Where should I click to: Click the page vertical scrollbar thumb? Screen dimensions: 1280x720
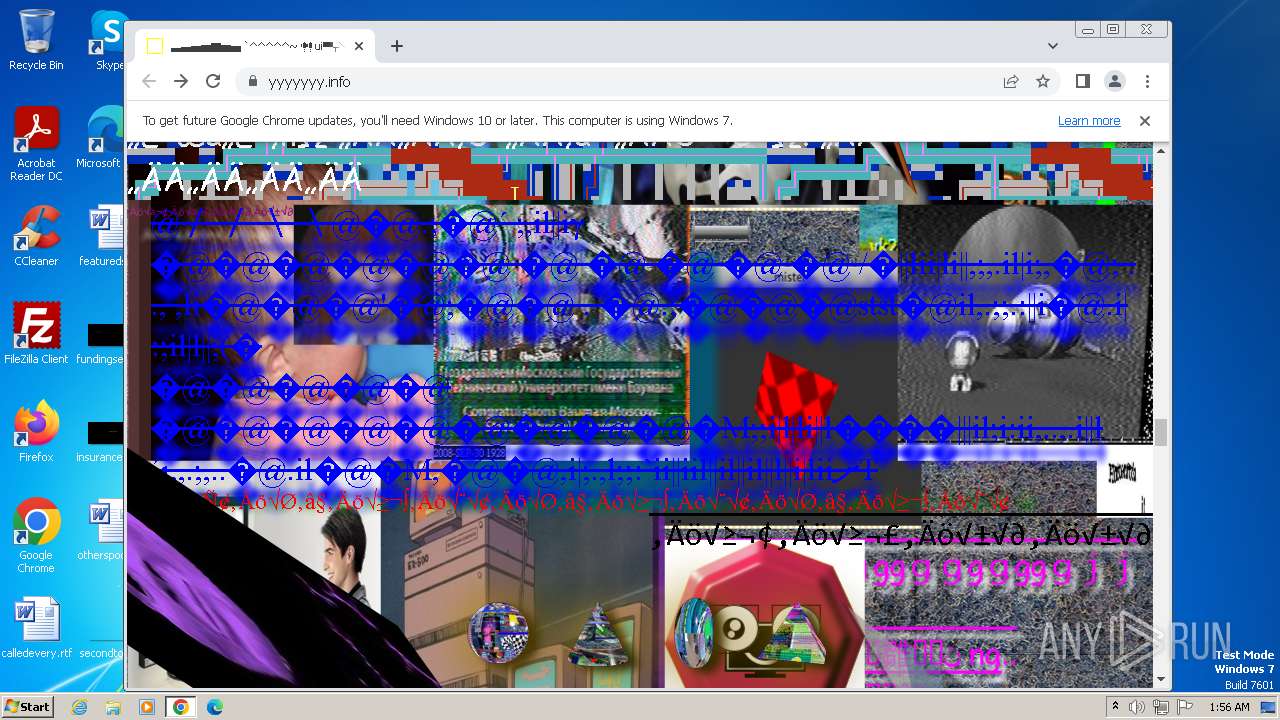point(1161,432)
